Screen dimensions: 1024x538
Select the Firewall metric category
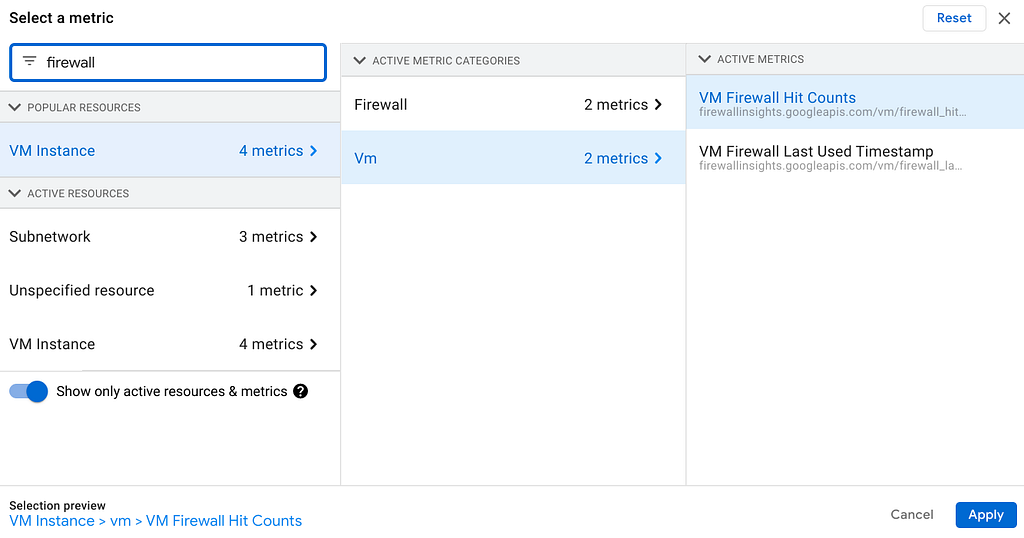tap(513, 104)
